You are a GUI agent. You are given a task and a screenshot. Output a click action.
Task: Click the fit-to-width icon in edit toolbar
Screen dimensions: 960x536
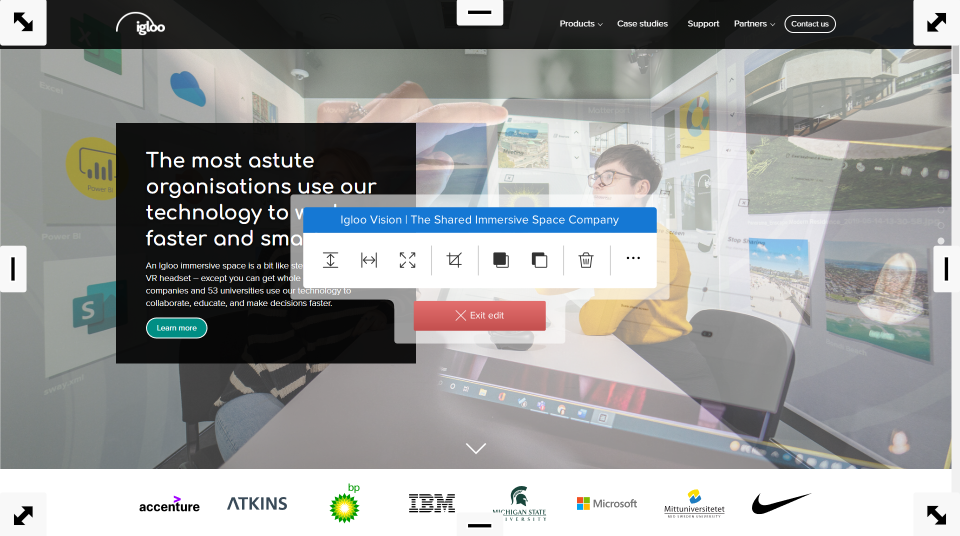[369, 260]
